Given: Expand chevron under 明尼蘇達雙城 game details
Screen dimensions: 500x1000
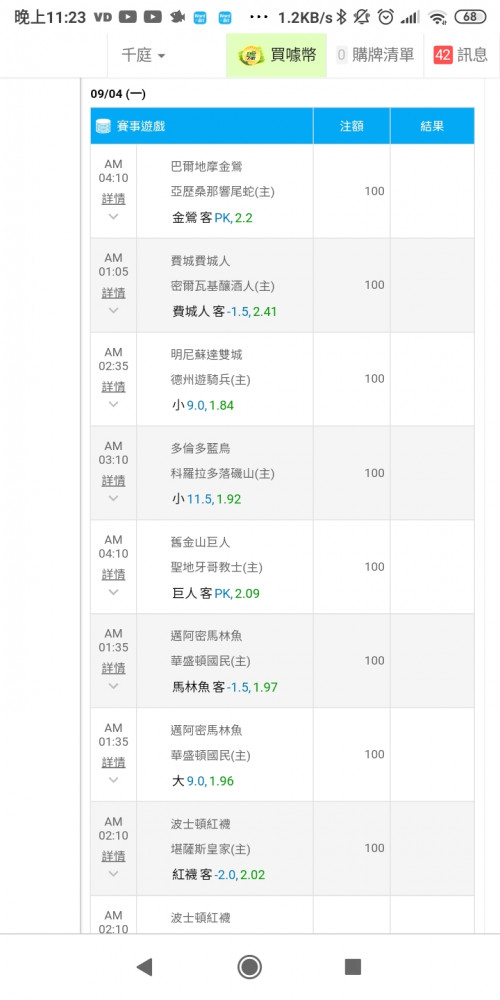Looking at the screenshot, I should point(114,404).
